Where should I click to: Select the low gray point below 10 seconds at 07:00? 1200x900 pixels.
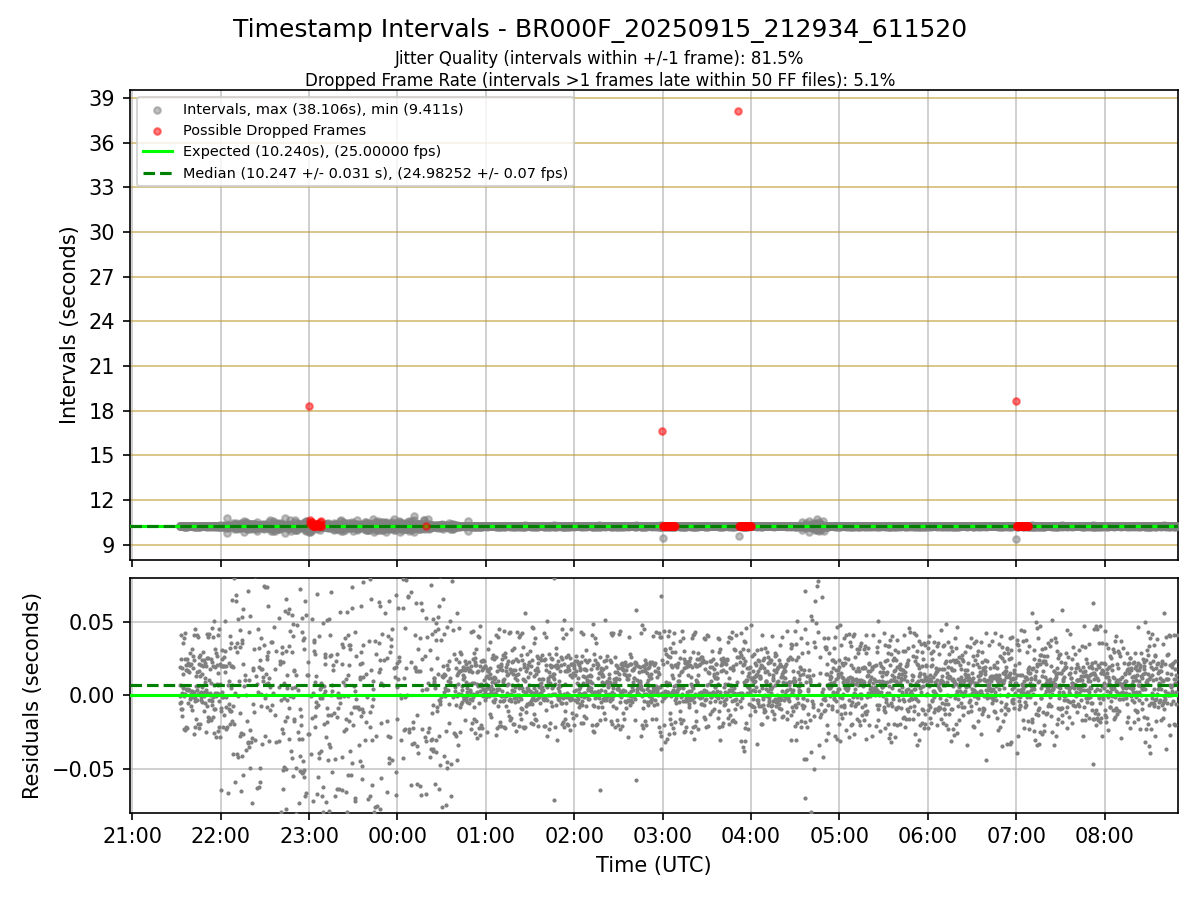click(1016, 539)
